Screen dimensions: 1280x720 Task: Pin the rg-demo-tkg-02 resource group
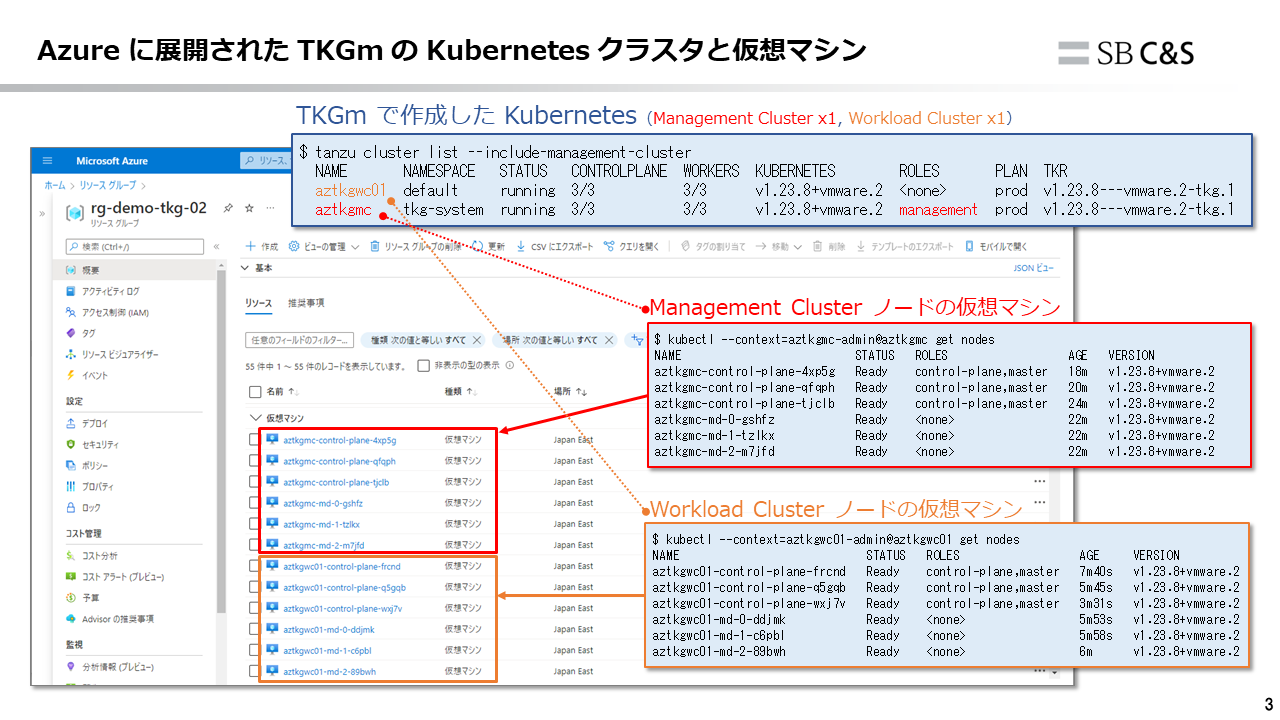228,208
